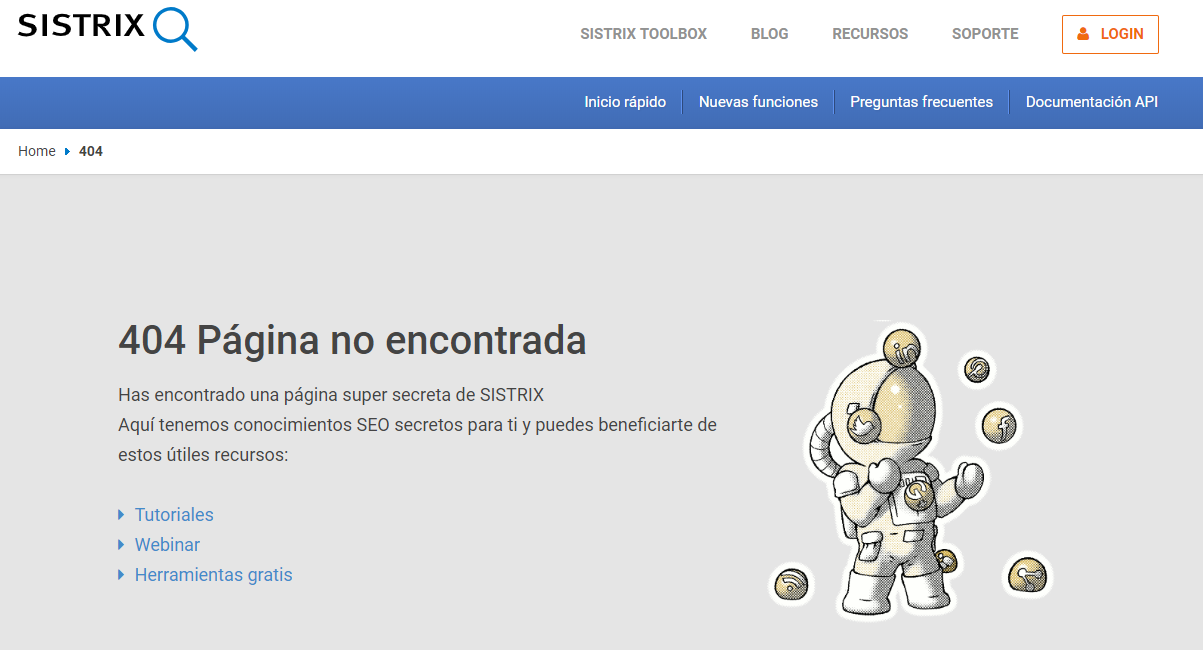The width and height of the screenshot is (1203, 650).
Task: Select SOPORTE in the top navigation
Action: (x=985, y=34)
